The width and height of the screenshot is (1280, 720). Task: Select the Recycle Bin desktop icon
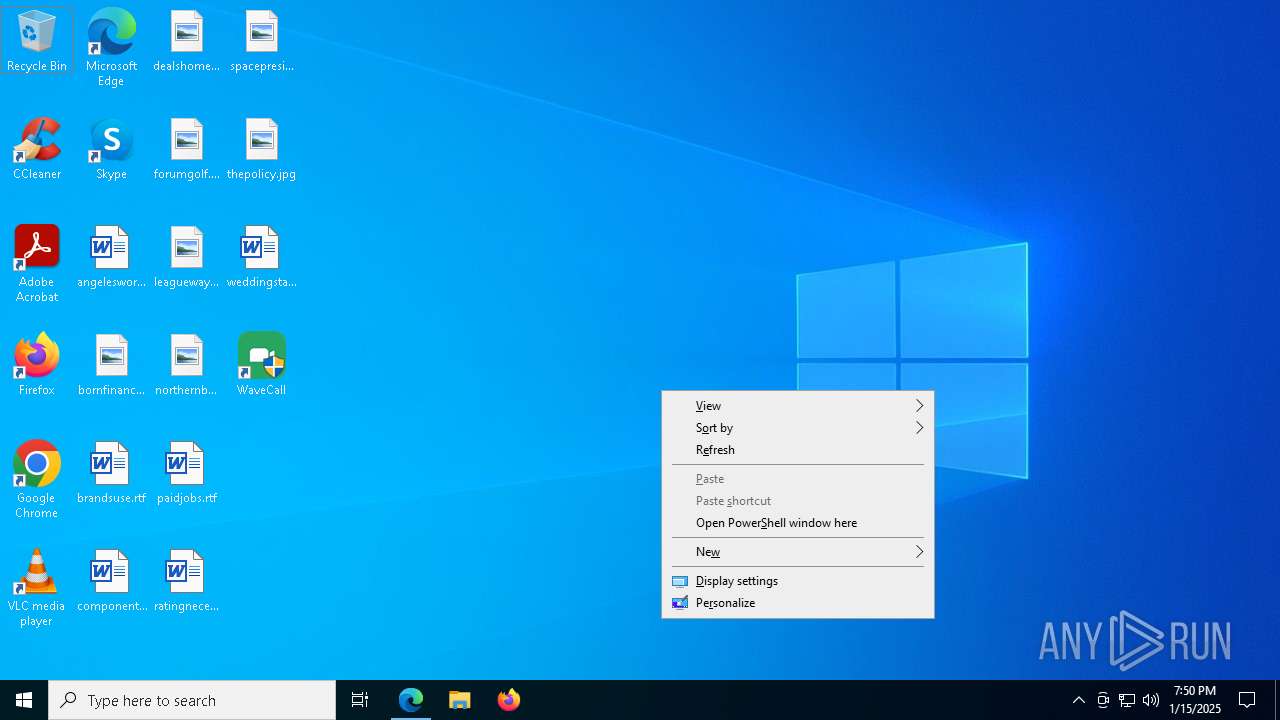(x=37, y=40)
